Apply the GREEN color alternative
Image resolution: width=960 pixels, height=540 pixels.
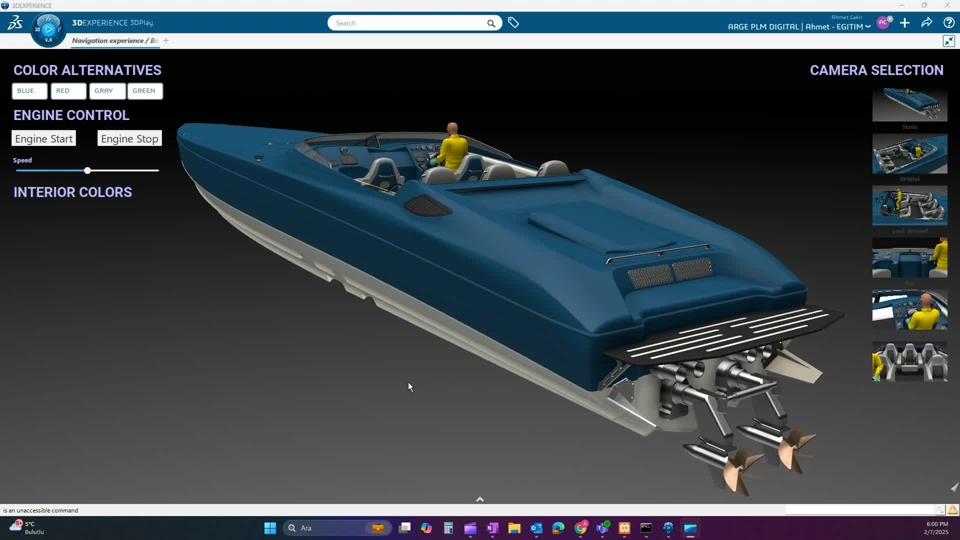[145, 91]
